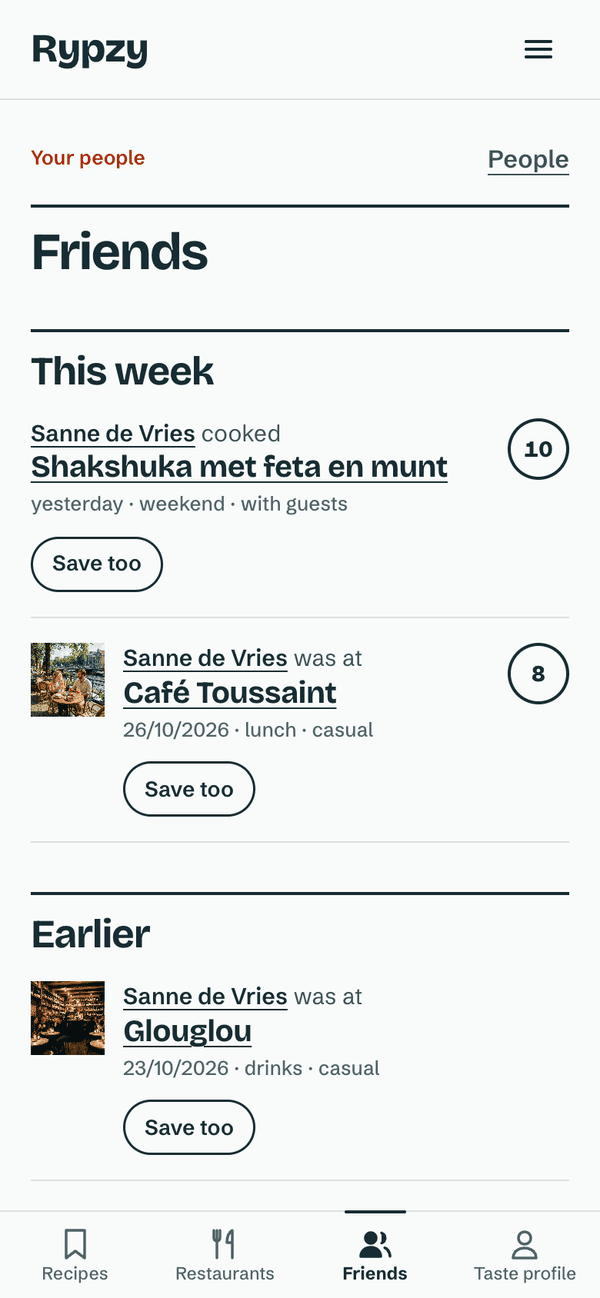Screen dimensions: 600x1298
Task: Click the score 10 circle badge
Action: [x=538, y=449]
